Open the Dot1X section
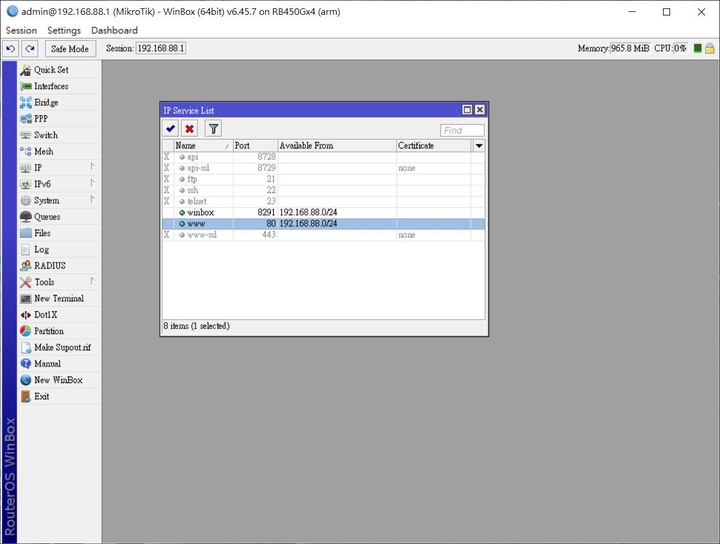The width and height of the screenshot is (720, 544). 59,315
